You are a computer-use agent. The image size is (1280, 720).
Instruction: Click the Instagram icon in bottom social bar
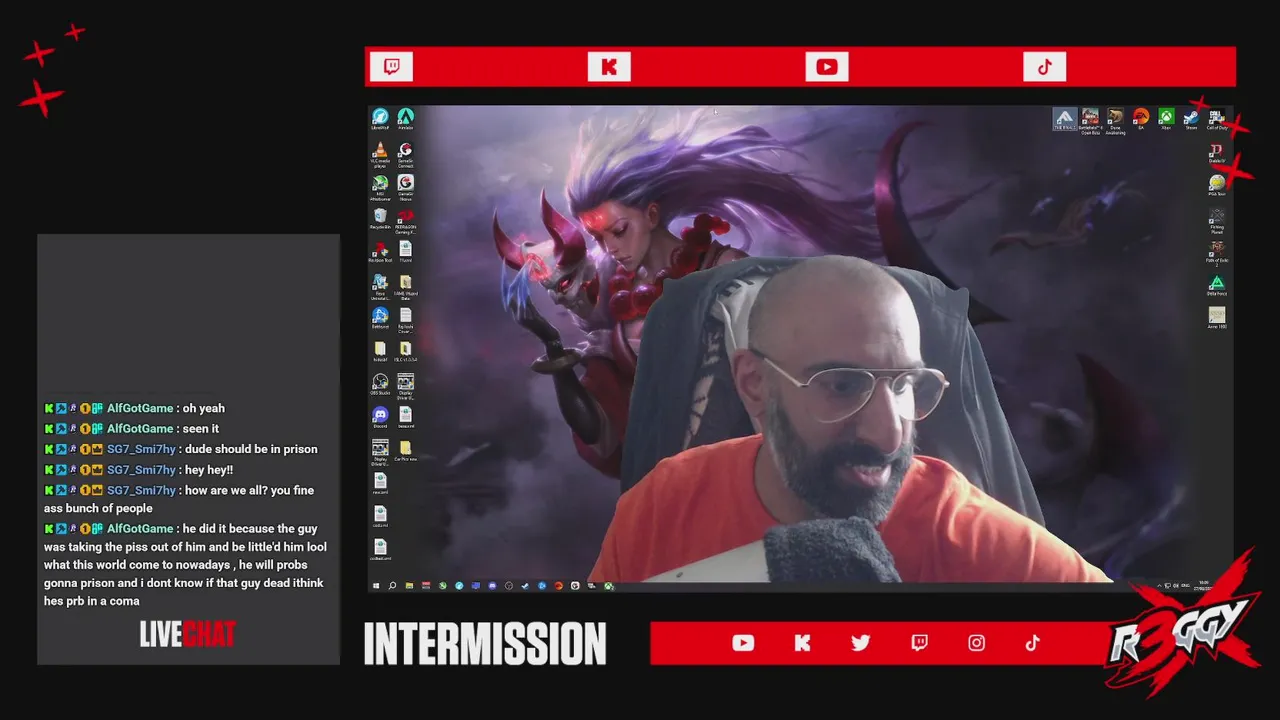pos(977,643)
